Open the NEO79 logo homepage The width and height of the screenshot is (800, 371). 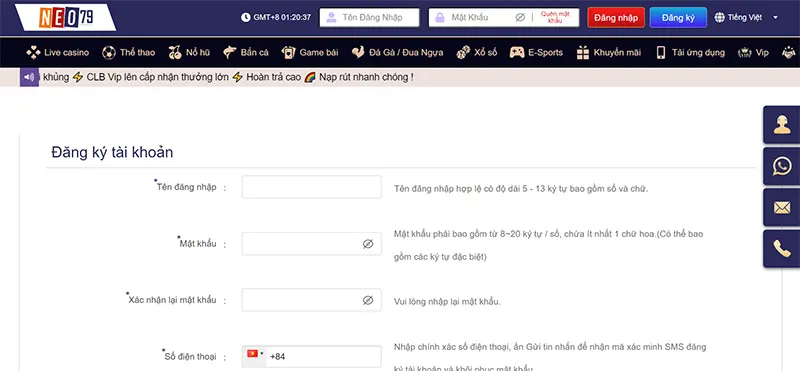coord(65,17)
